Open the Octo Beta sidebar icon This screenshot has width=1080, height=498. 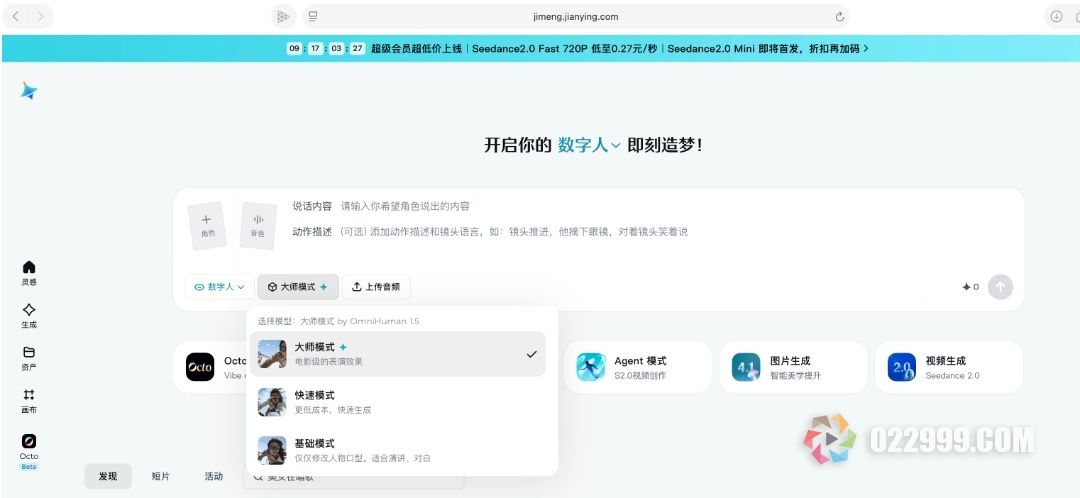(x=29, y=451)
